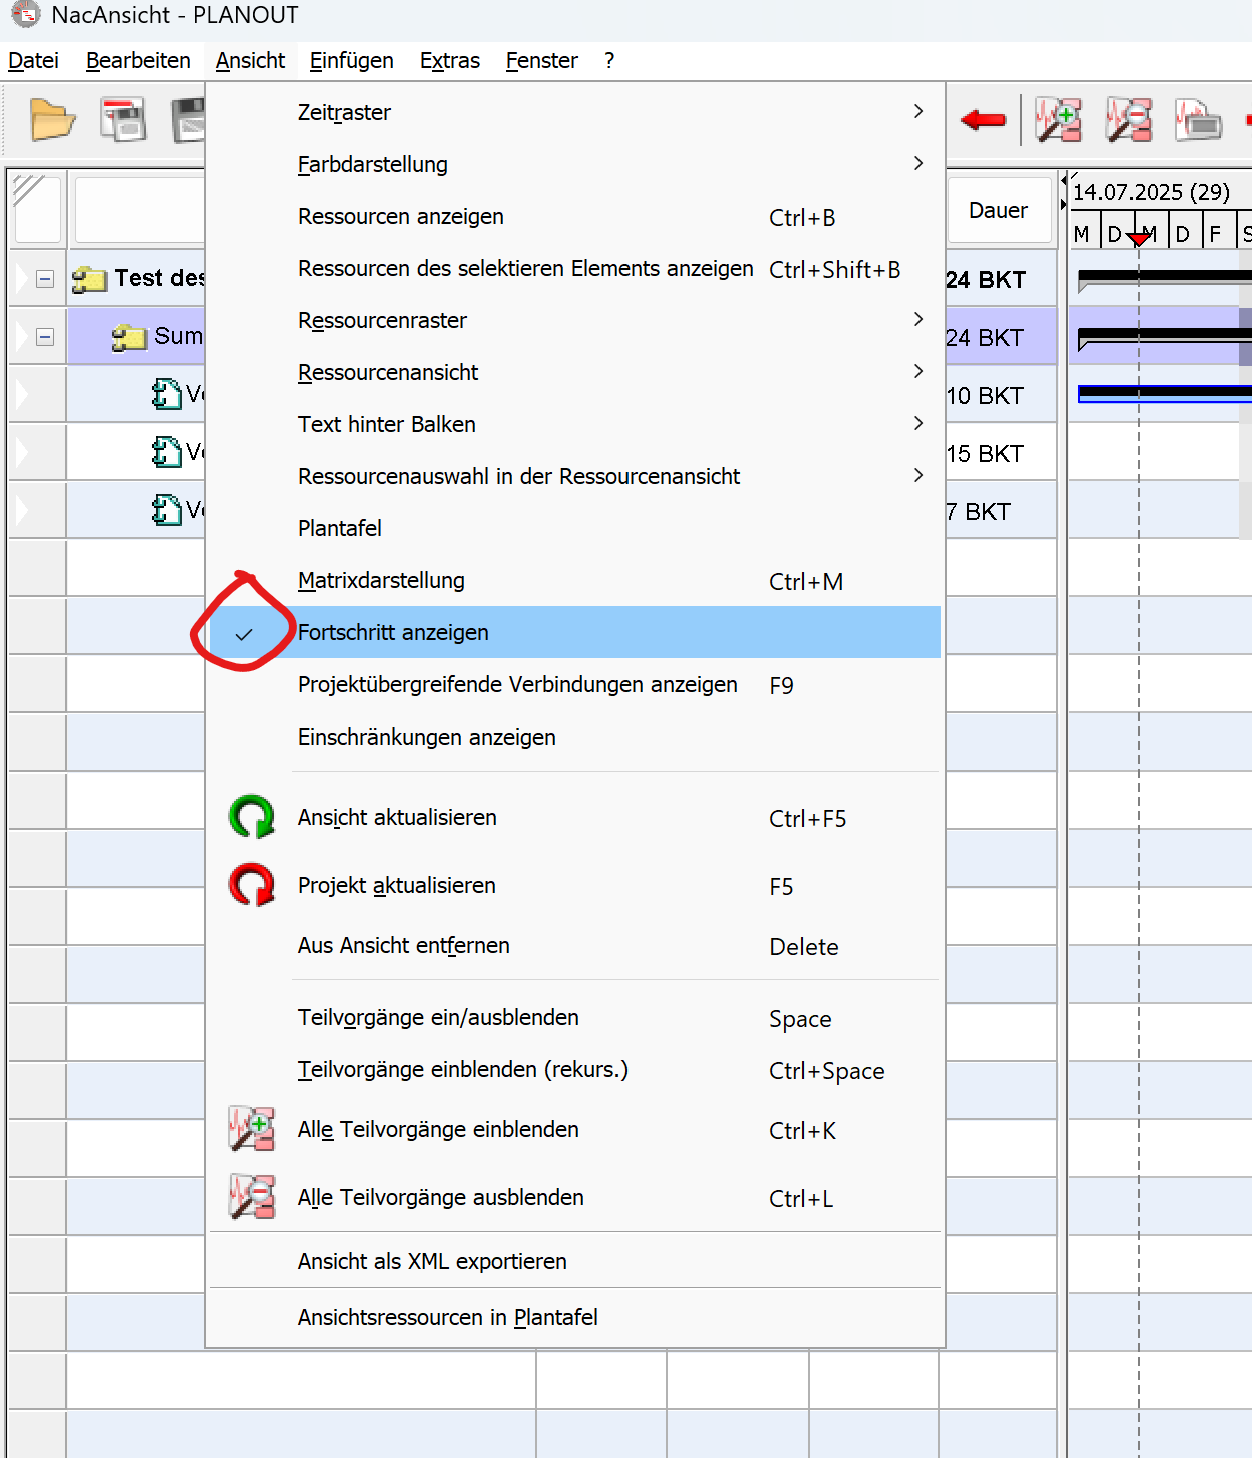Click the red Projekt aktualisieren icon

click(252, 885)
